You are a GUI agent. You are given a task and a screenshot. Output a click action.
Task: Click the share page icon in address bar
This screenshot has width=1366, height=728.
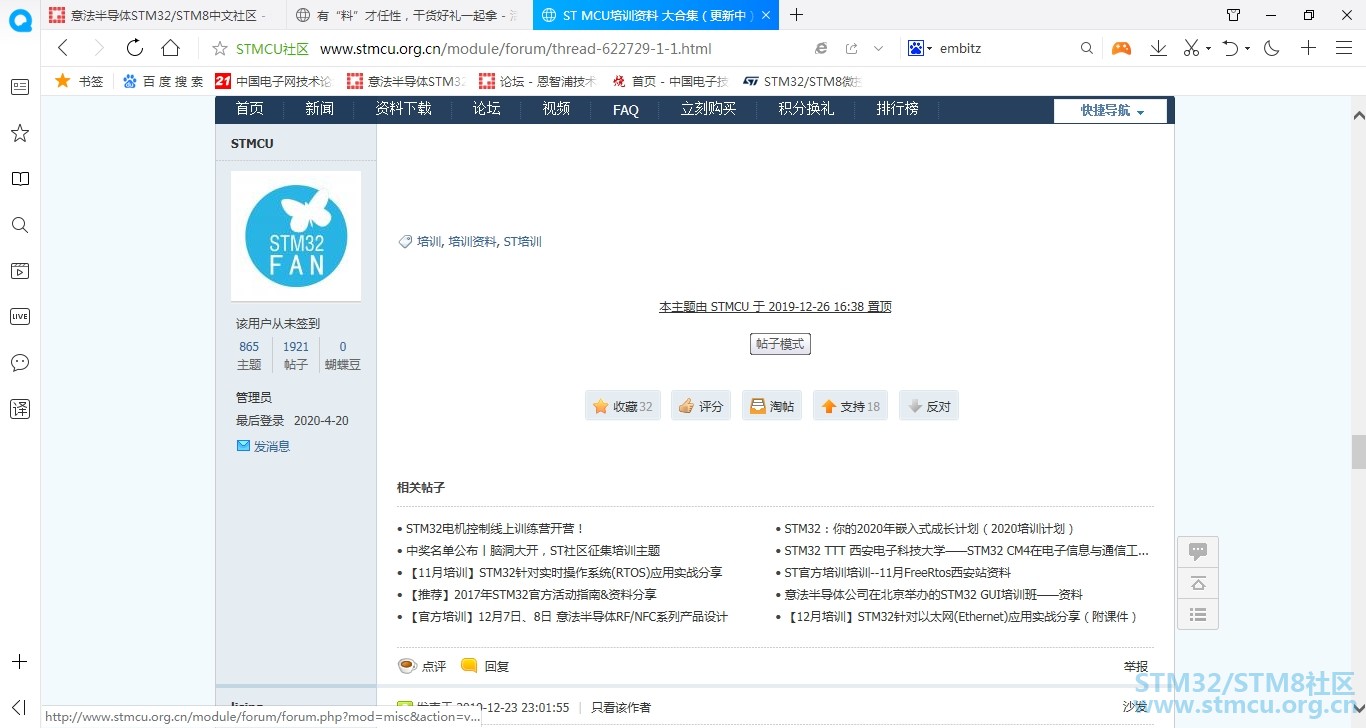[851, 48]
